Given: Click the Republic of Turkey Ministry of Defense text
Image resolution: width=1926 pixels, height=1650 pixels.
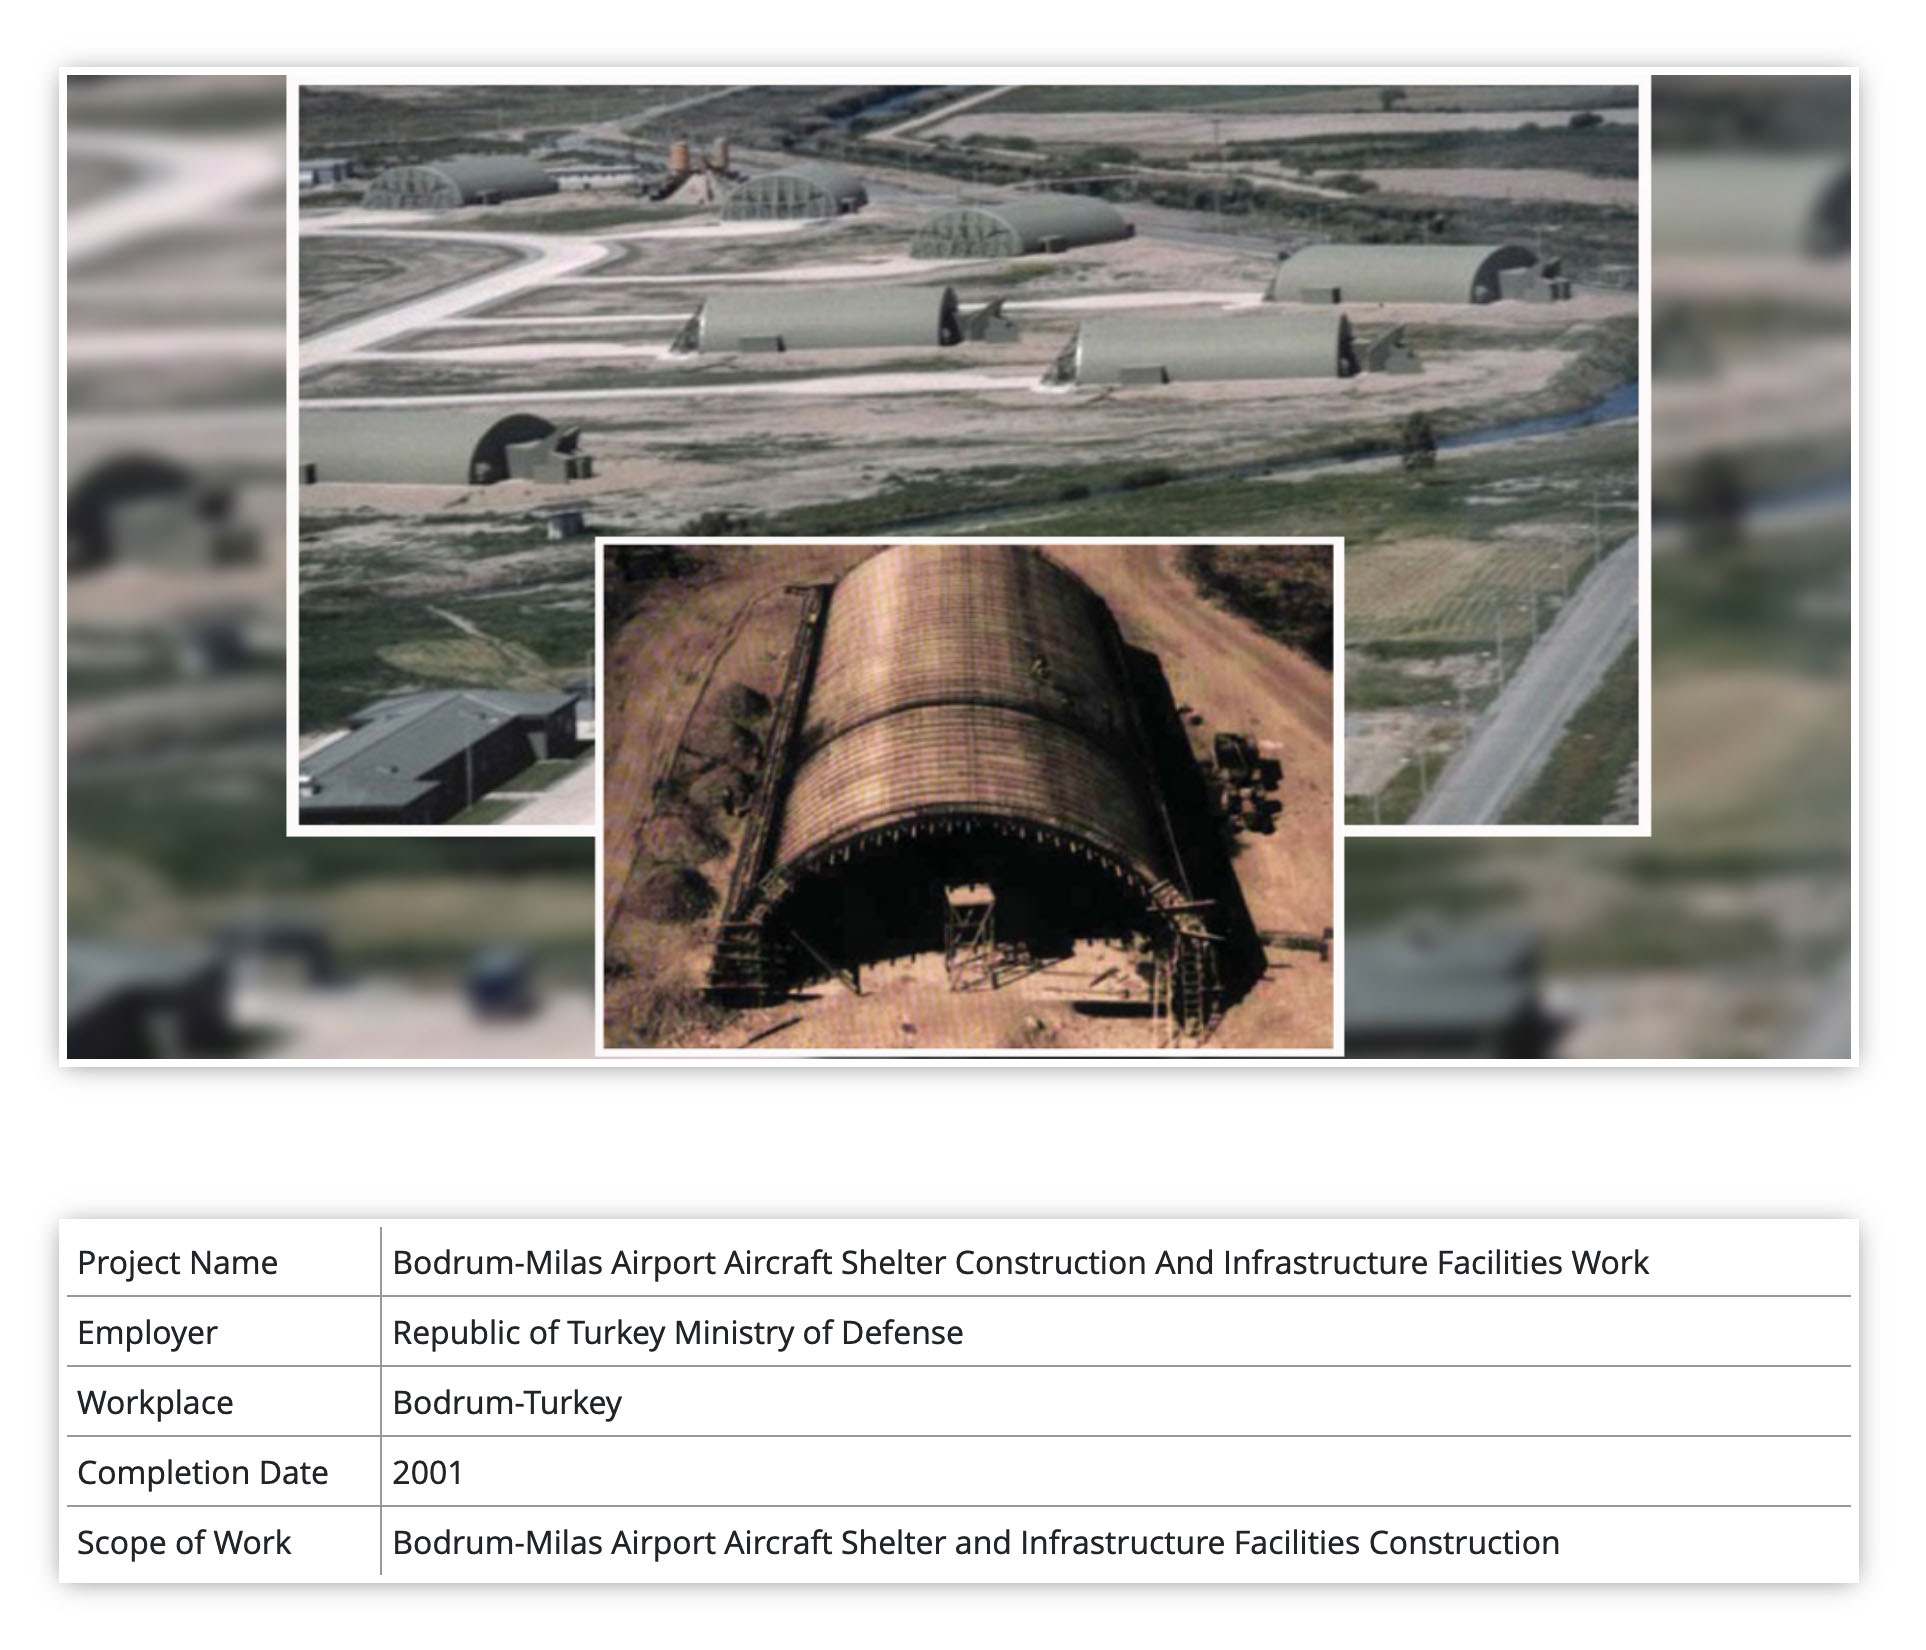Looking at the screenshot, I should [x=677, y=1333].
